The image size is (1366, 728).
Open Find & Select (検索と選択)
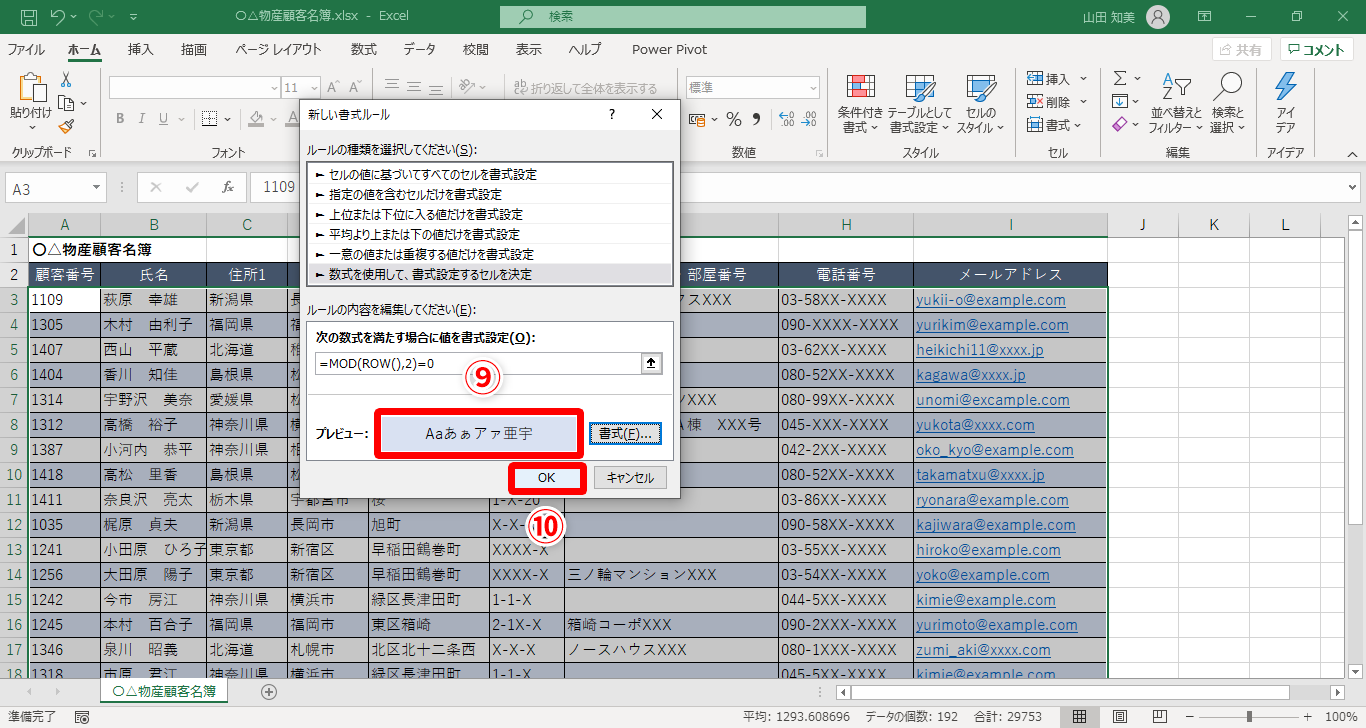click(1227, 104)
